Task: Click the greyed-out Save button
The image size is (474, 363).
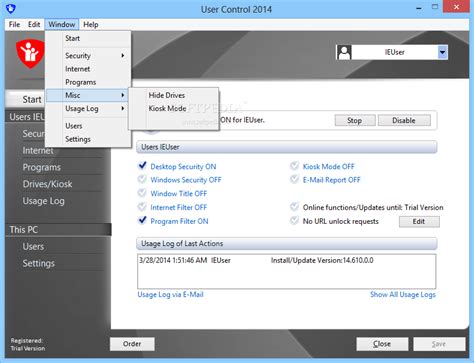Action: pos(439,344)
